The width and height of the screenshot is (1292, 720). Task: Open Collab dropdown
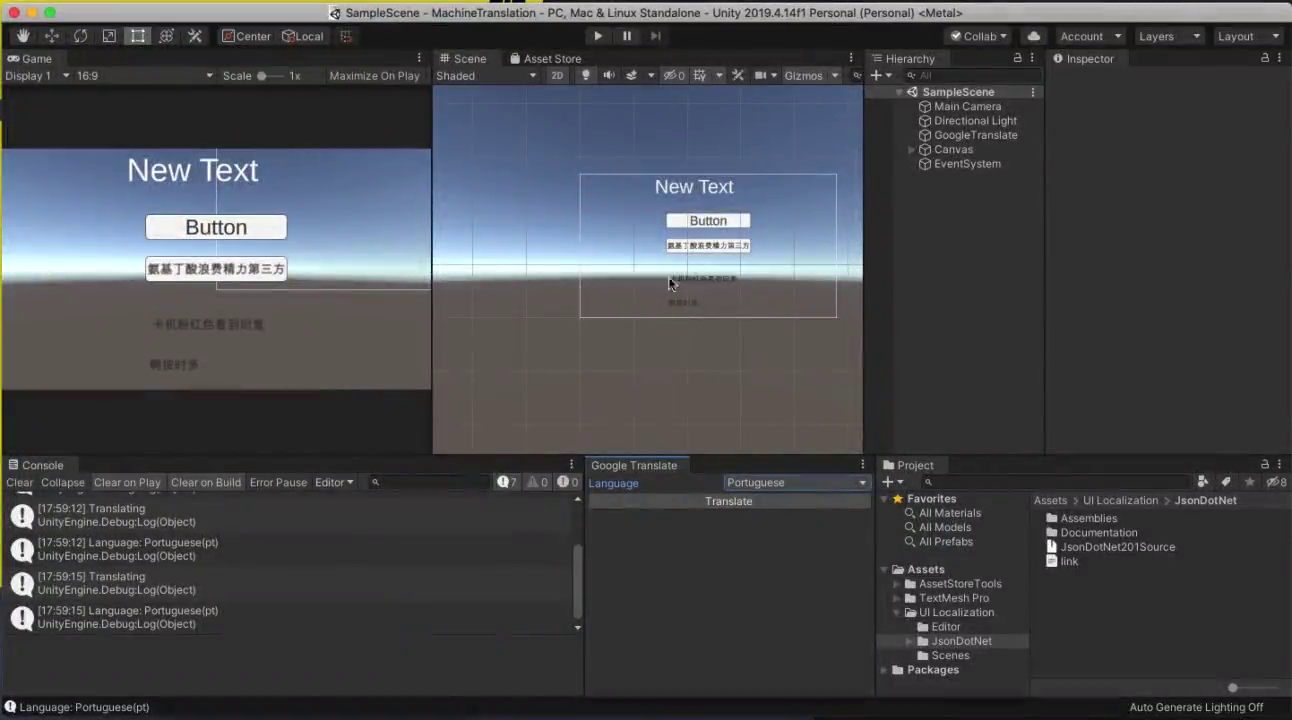click(979, 36)
